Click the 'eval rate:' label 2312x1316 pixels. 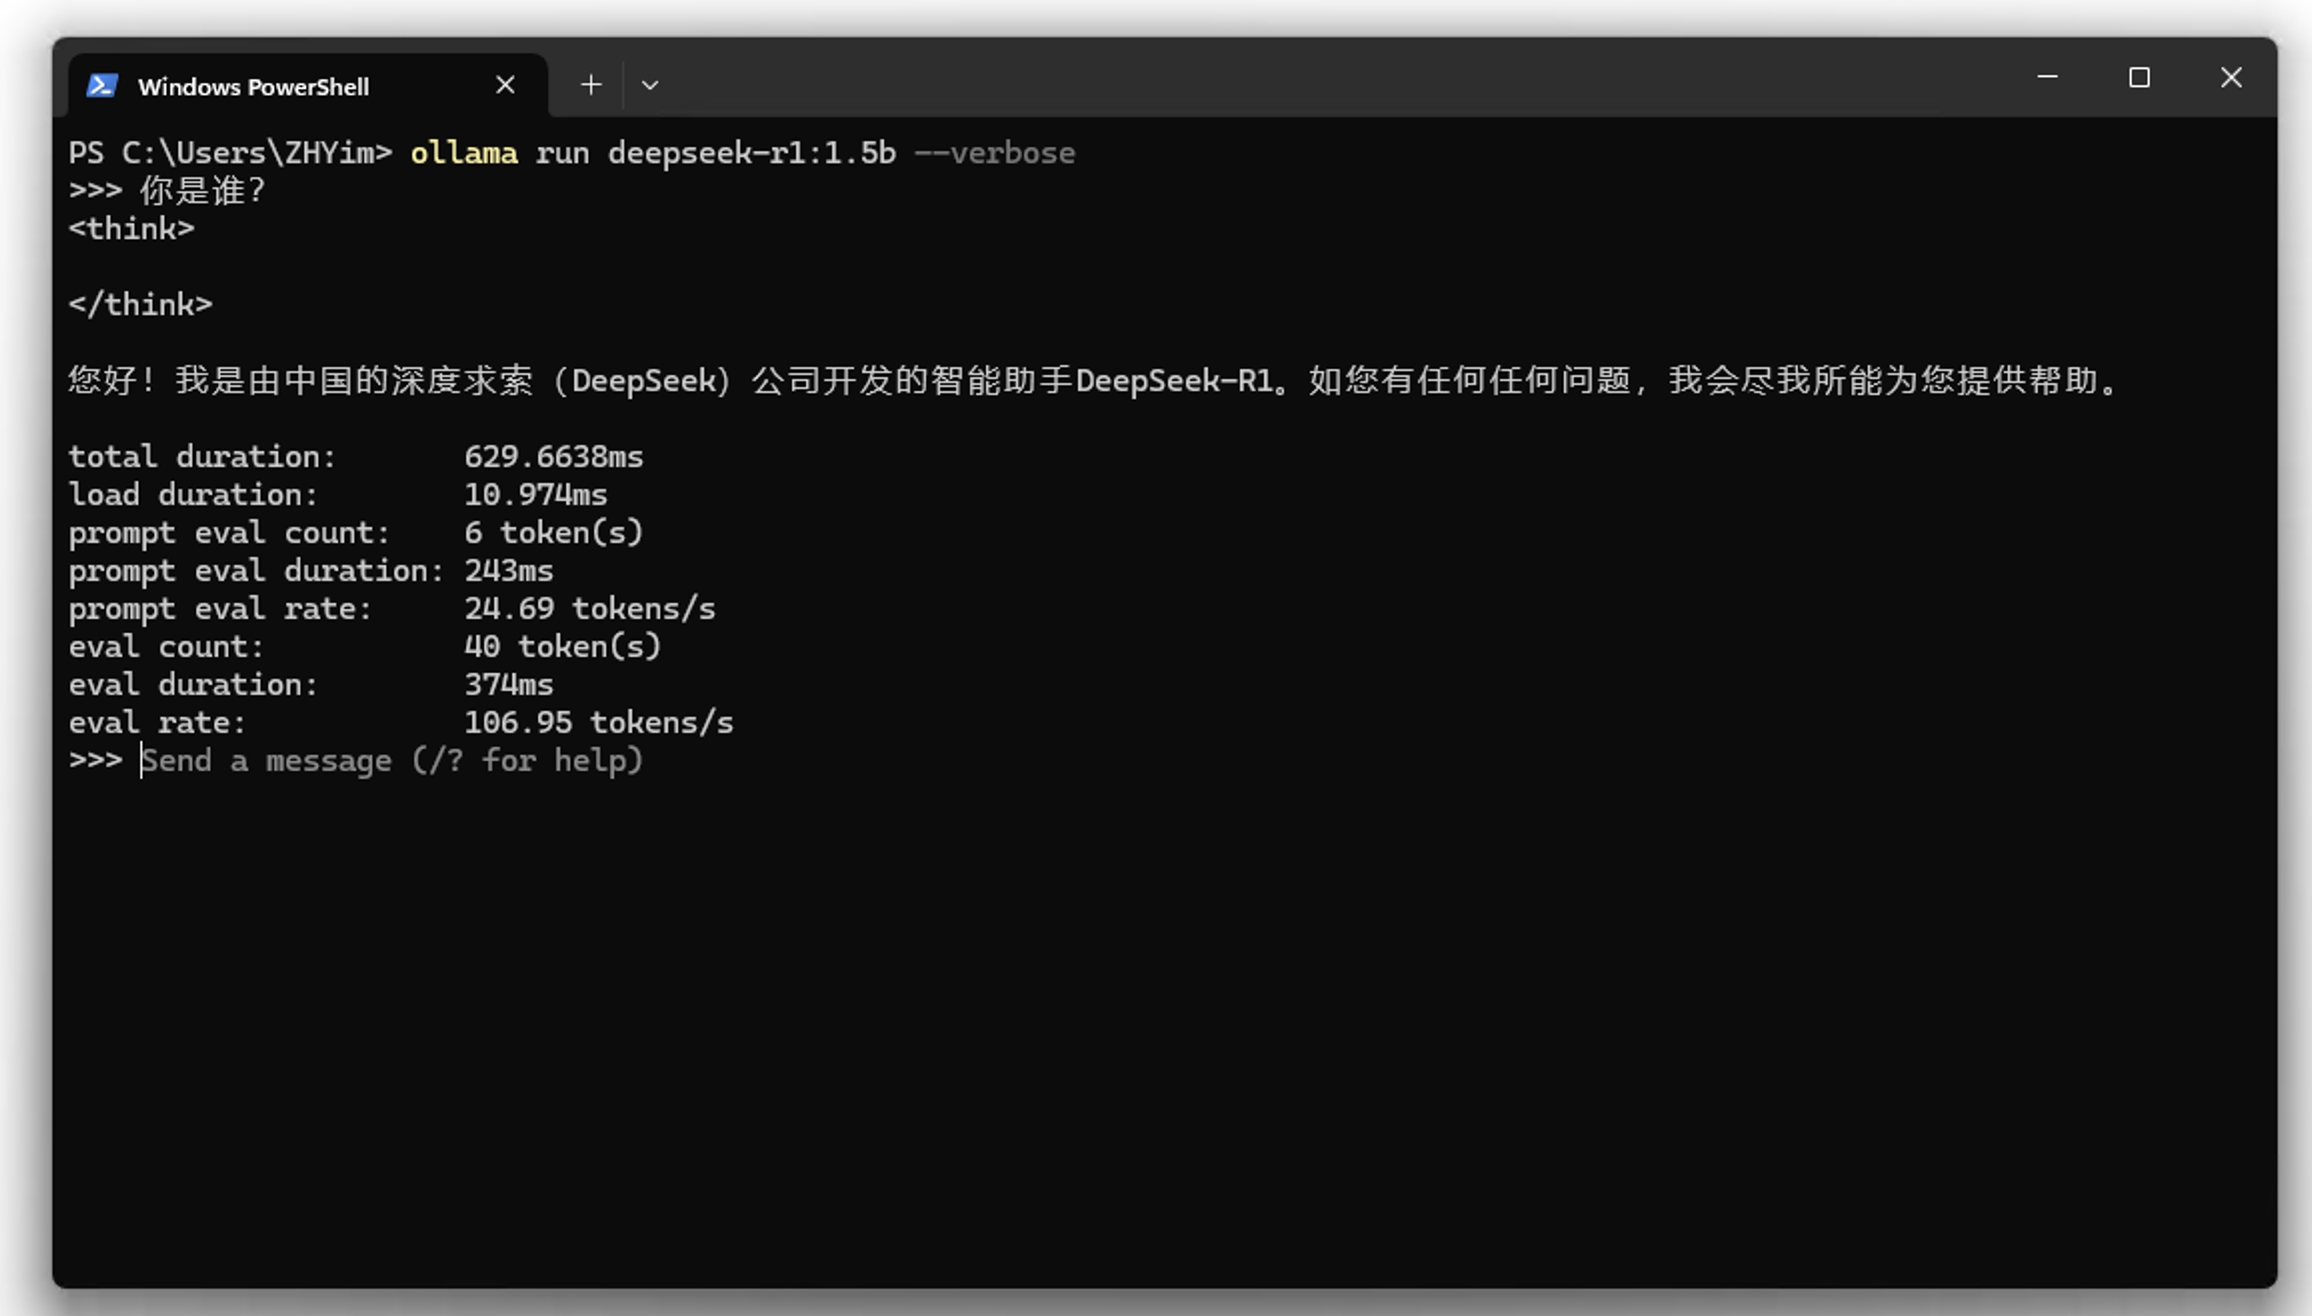pyautogui.click(x=157, y=723)
